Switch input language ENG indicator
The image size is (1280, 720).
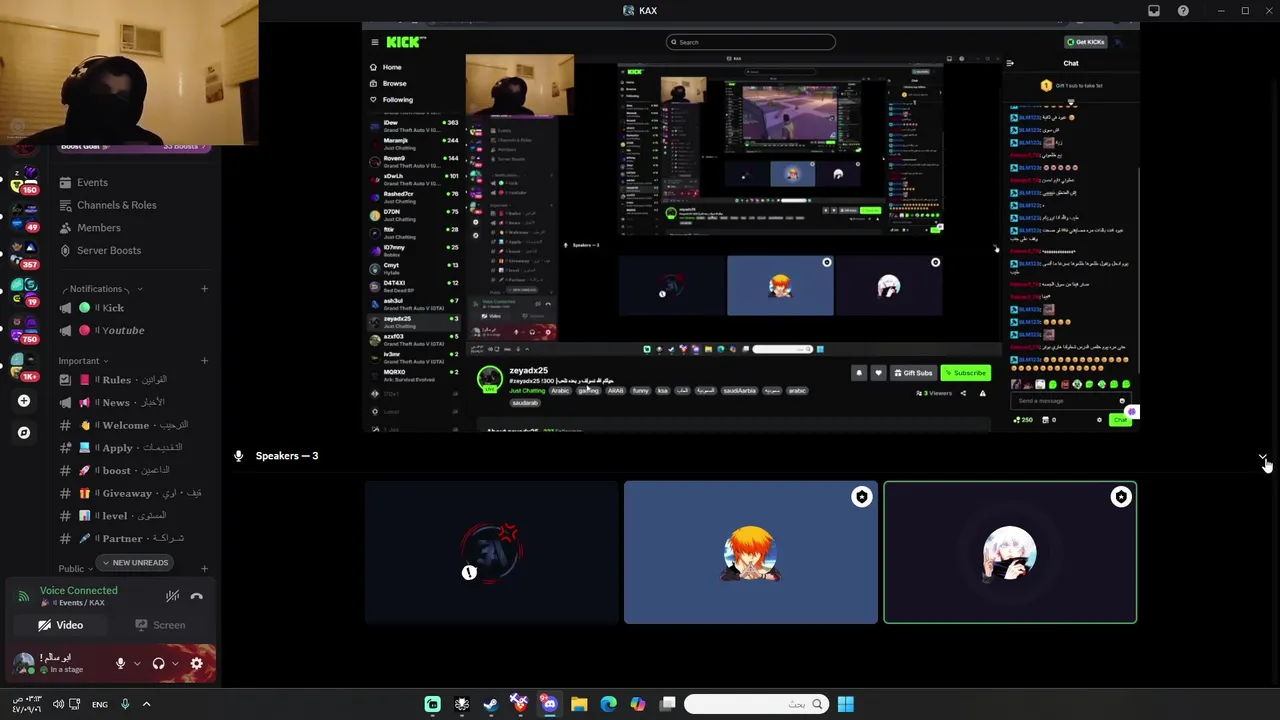pos(100,704)
